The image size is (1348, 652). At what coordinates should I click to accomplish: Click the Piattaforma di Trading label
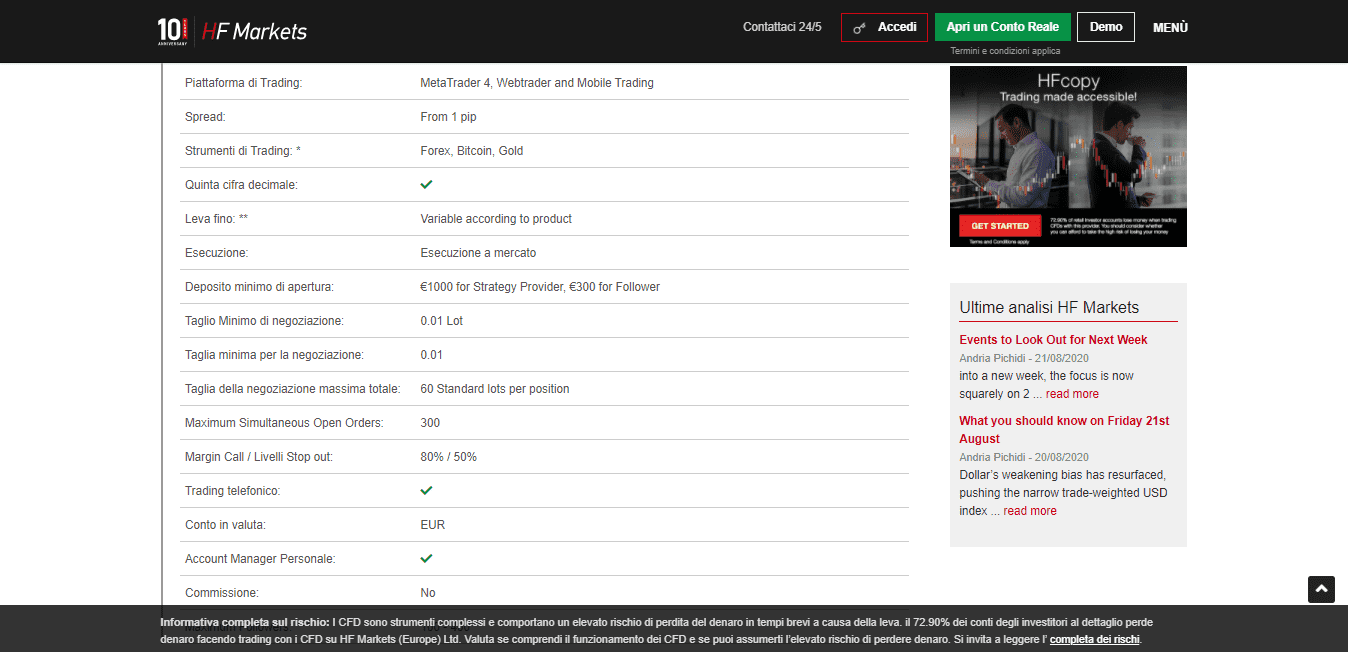(x=243, y=83)
